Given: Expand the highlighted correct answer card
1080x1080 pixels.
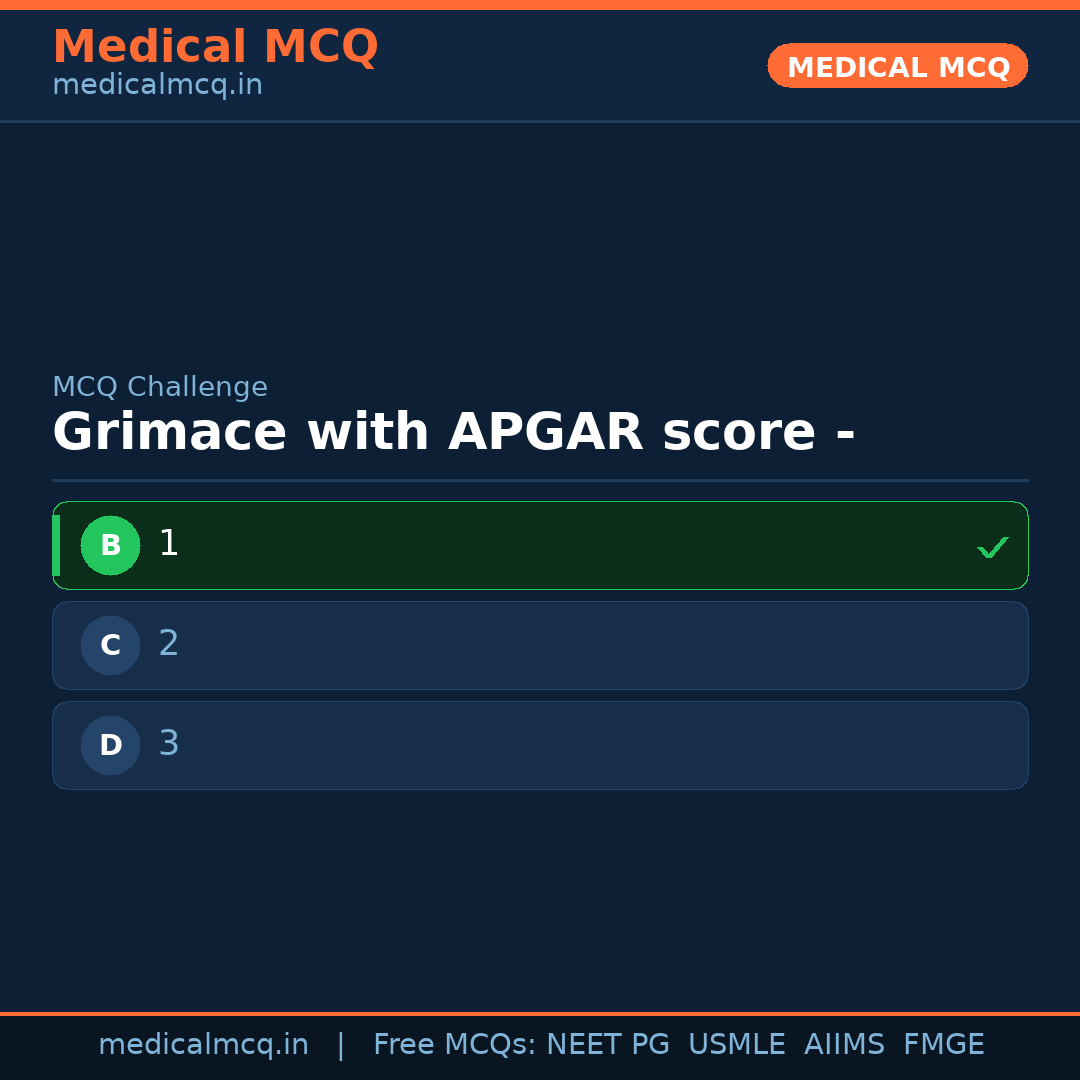Looking at the screenshot, I should 540,545.
